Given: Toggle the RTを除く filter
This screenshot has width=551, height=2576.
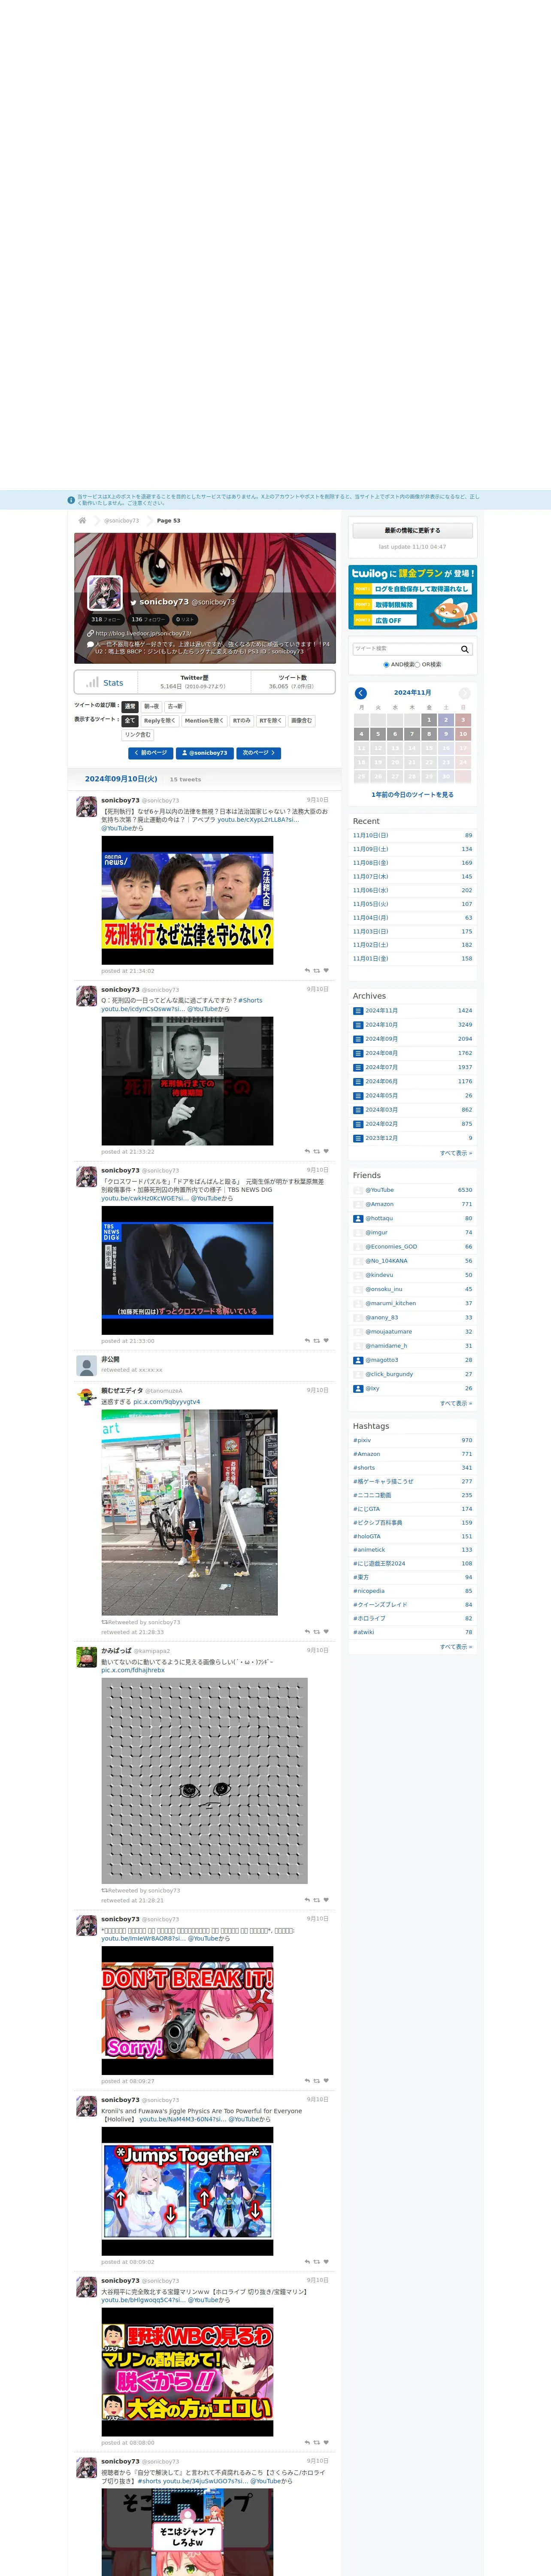Looking at the screenshot, I should coord(271,720).
